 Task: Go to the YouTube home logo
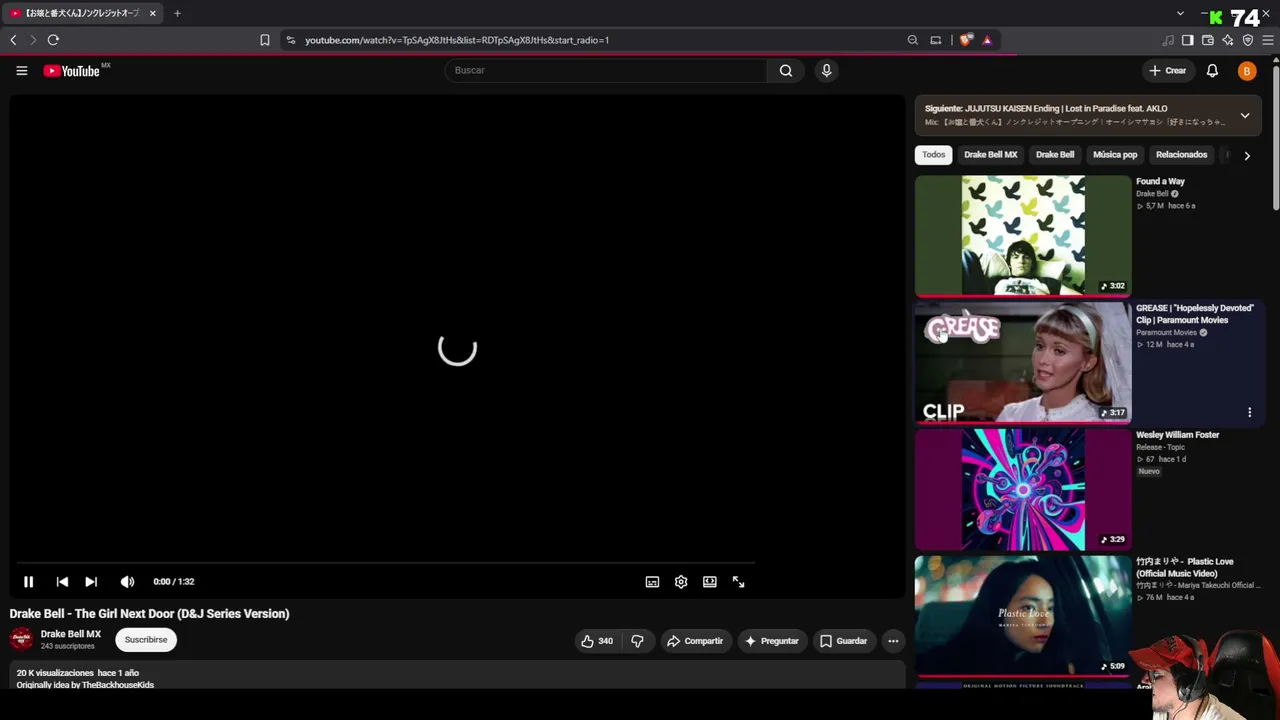click(72, 71)
